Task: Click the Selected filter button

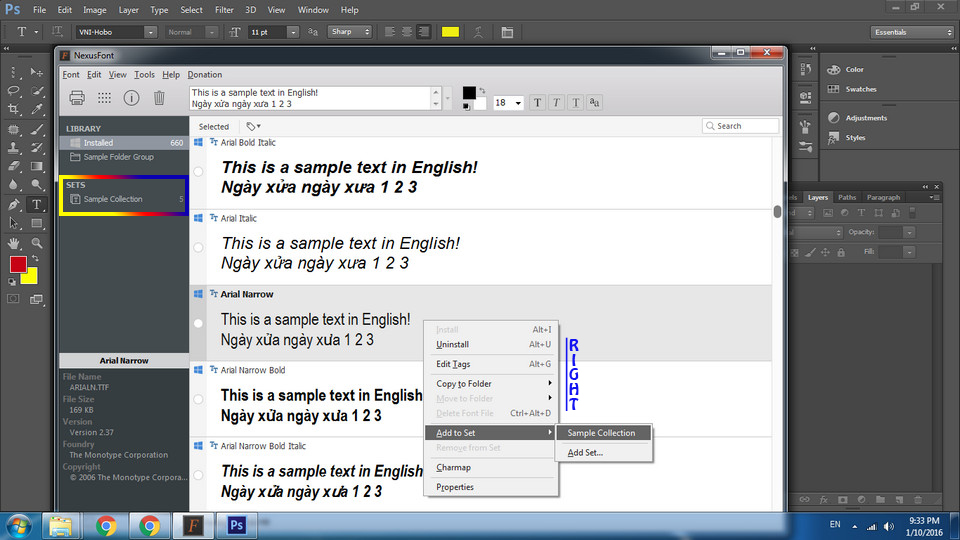Action: point(214,126)
